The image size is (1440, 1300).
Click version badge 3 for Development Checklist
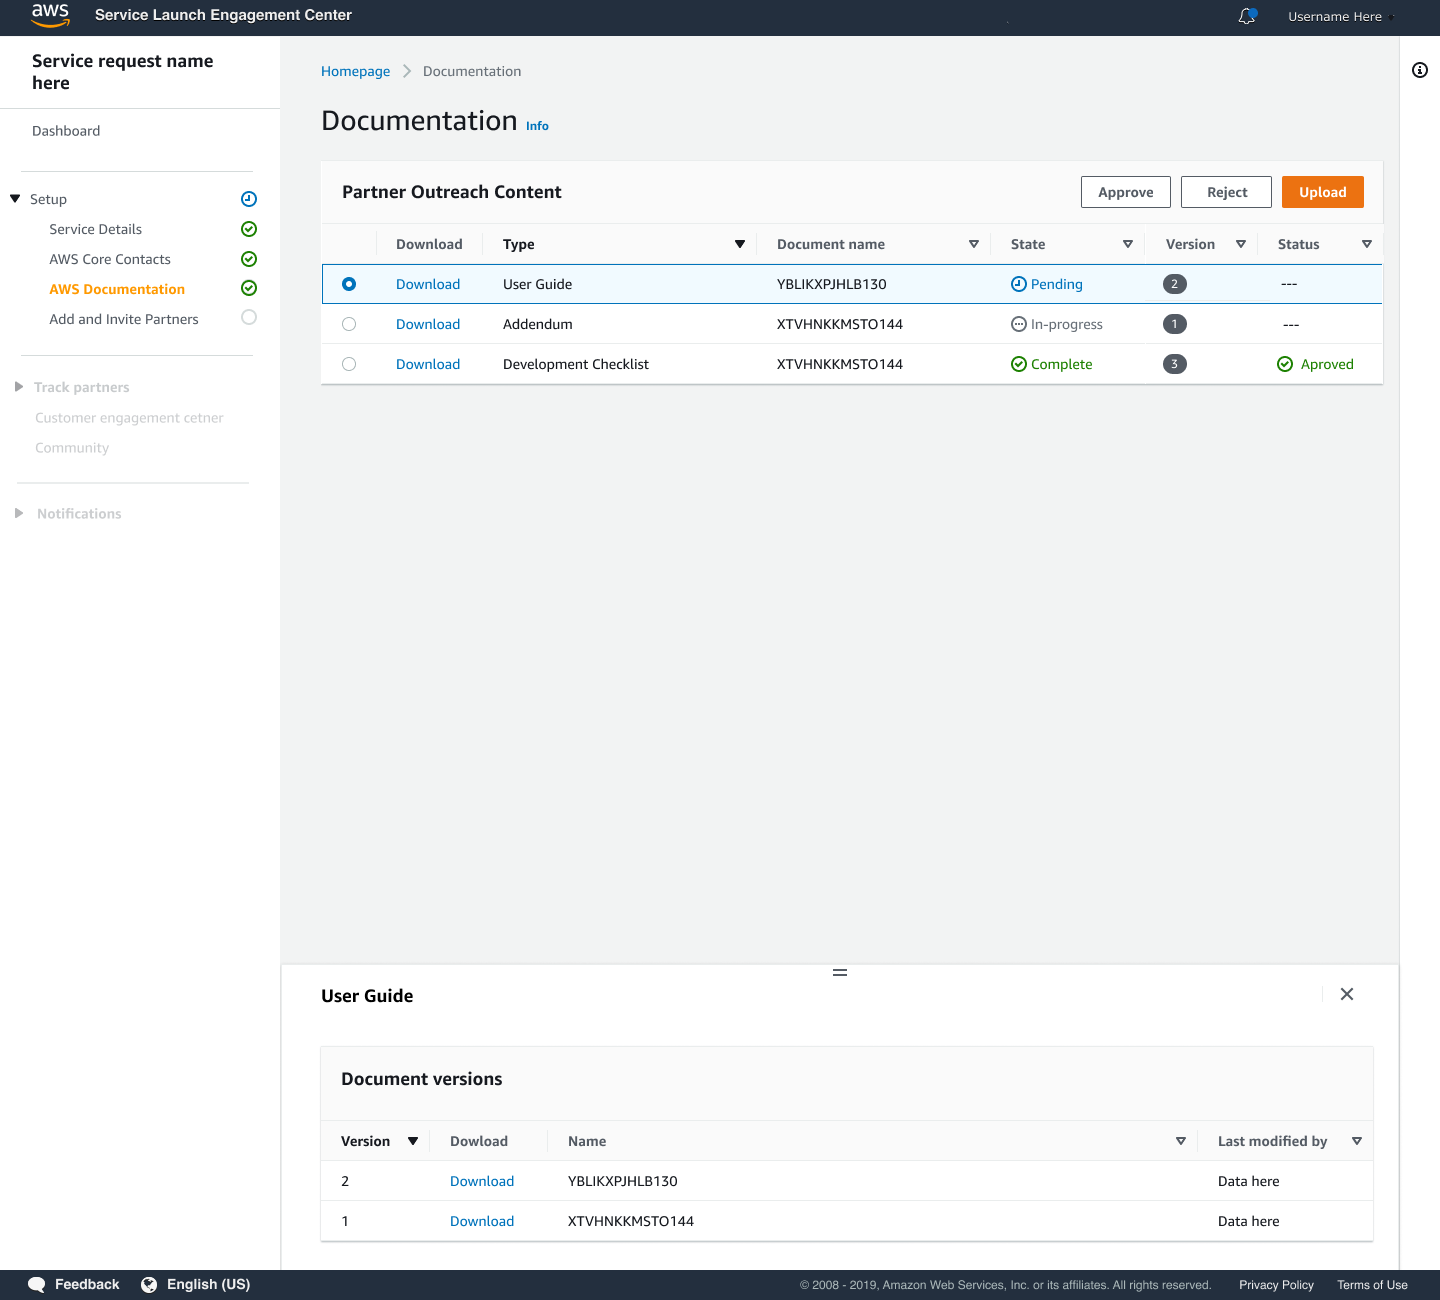(x=1175, y=364)
